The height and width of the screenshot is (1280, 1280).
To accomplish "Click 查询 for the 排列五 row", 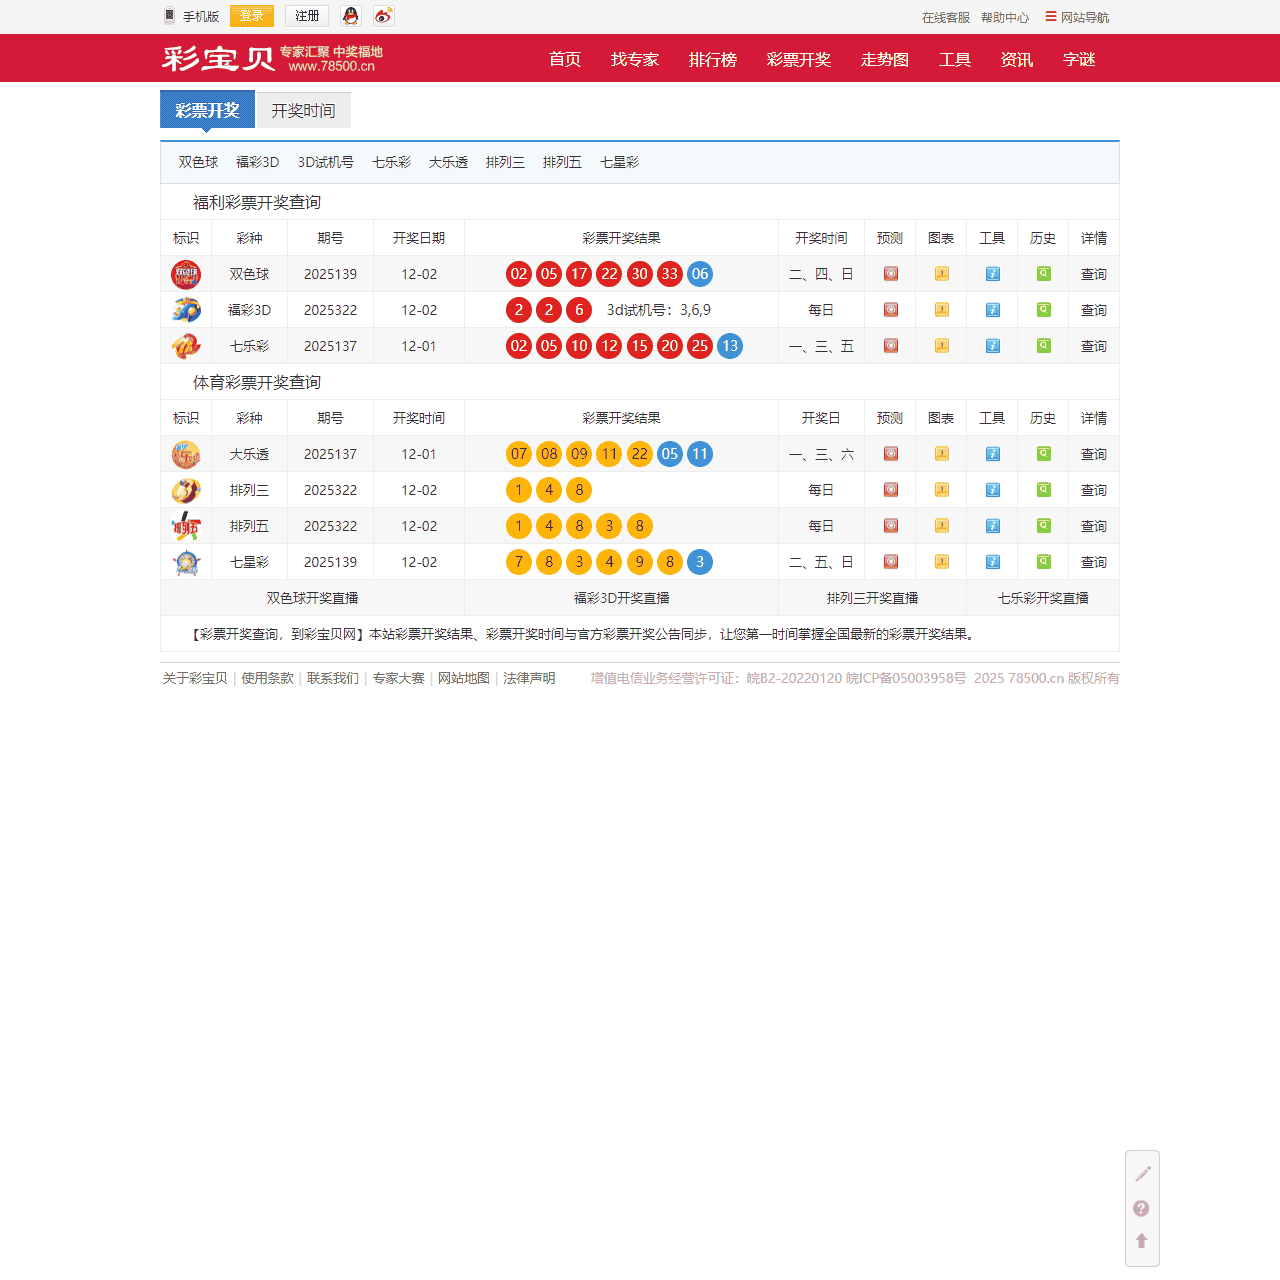I will [x=1093, y=526].
